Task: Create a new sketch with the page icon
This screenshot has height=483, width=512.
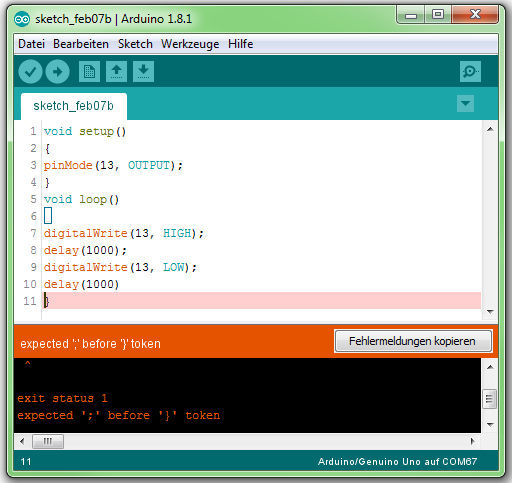Action: (x=89, y=71)
